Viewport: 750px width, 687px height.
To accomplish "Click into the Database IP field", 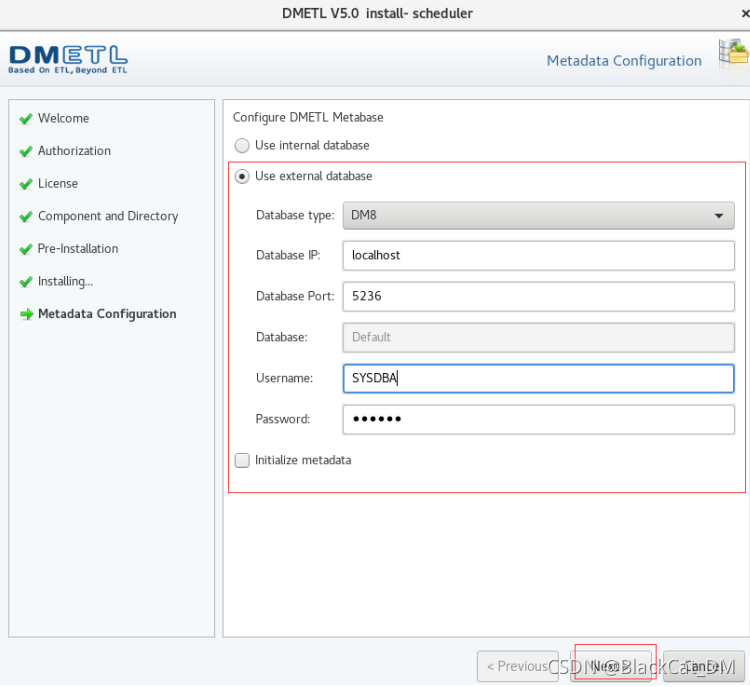I will click(x=538, y=255).
